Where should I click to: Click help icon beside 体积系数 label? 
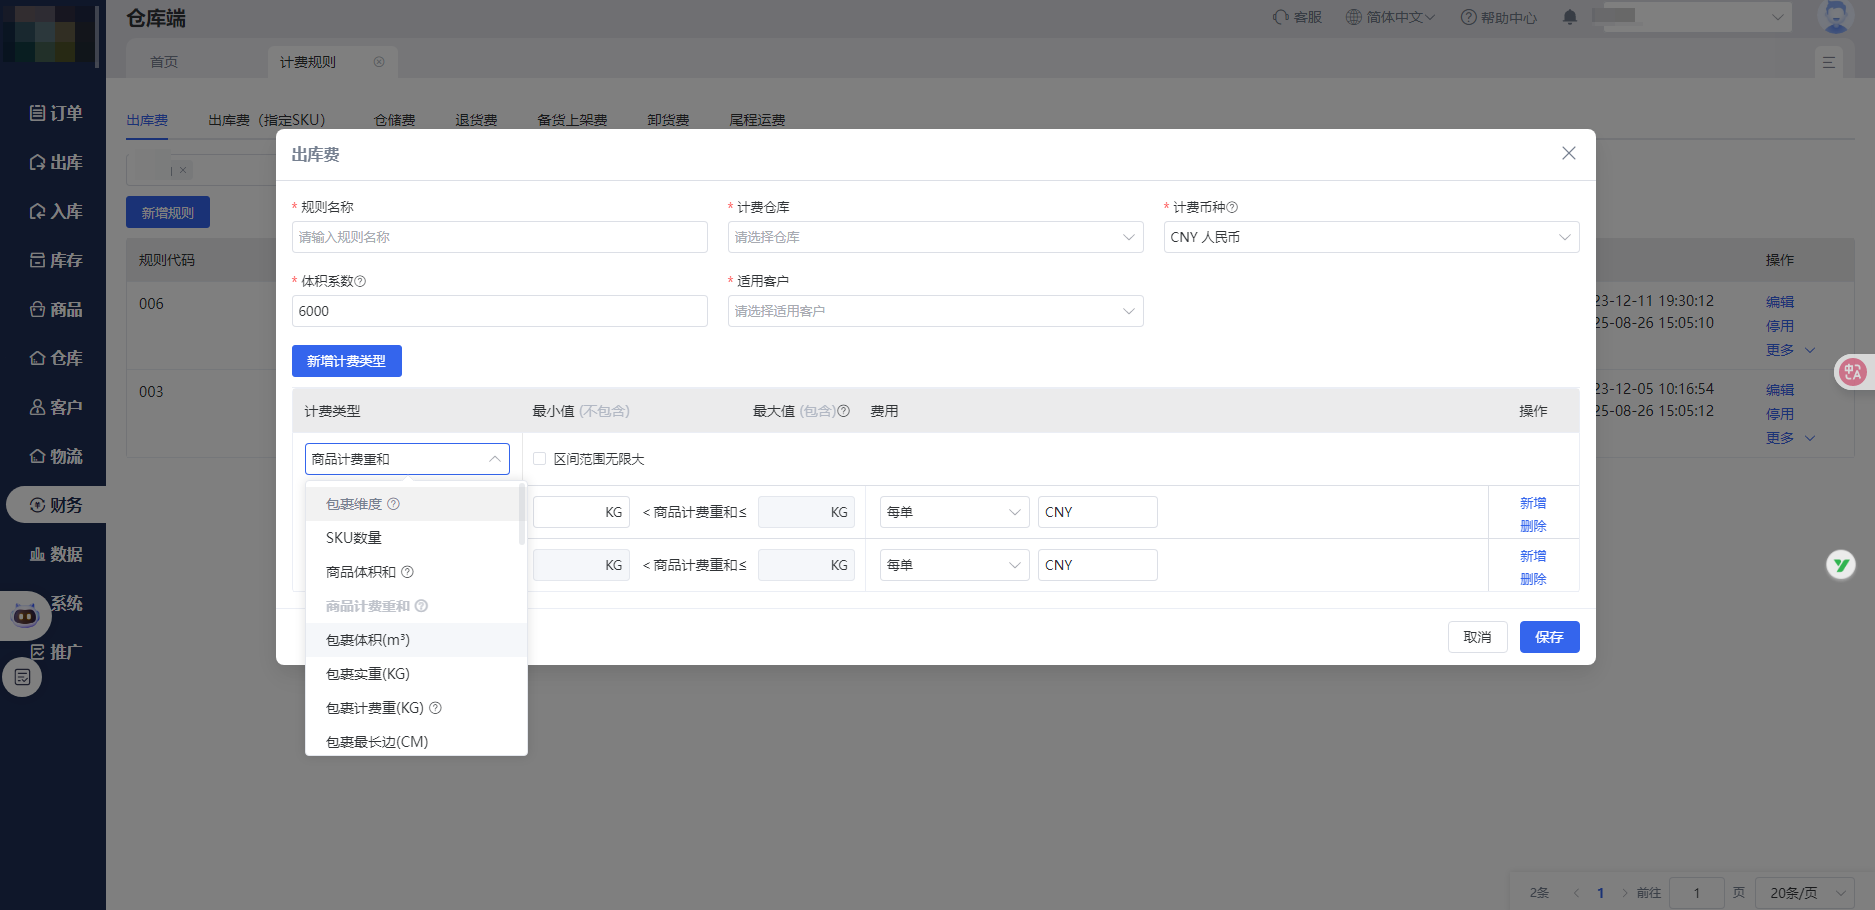361,282
